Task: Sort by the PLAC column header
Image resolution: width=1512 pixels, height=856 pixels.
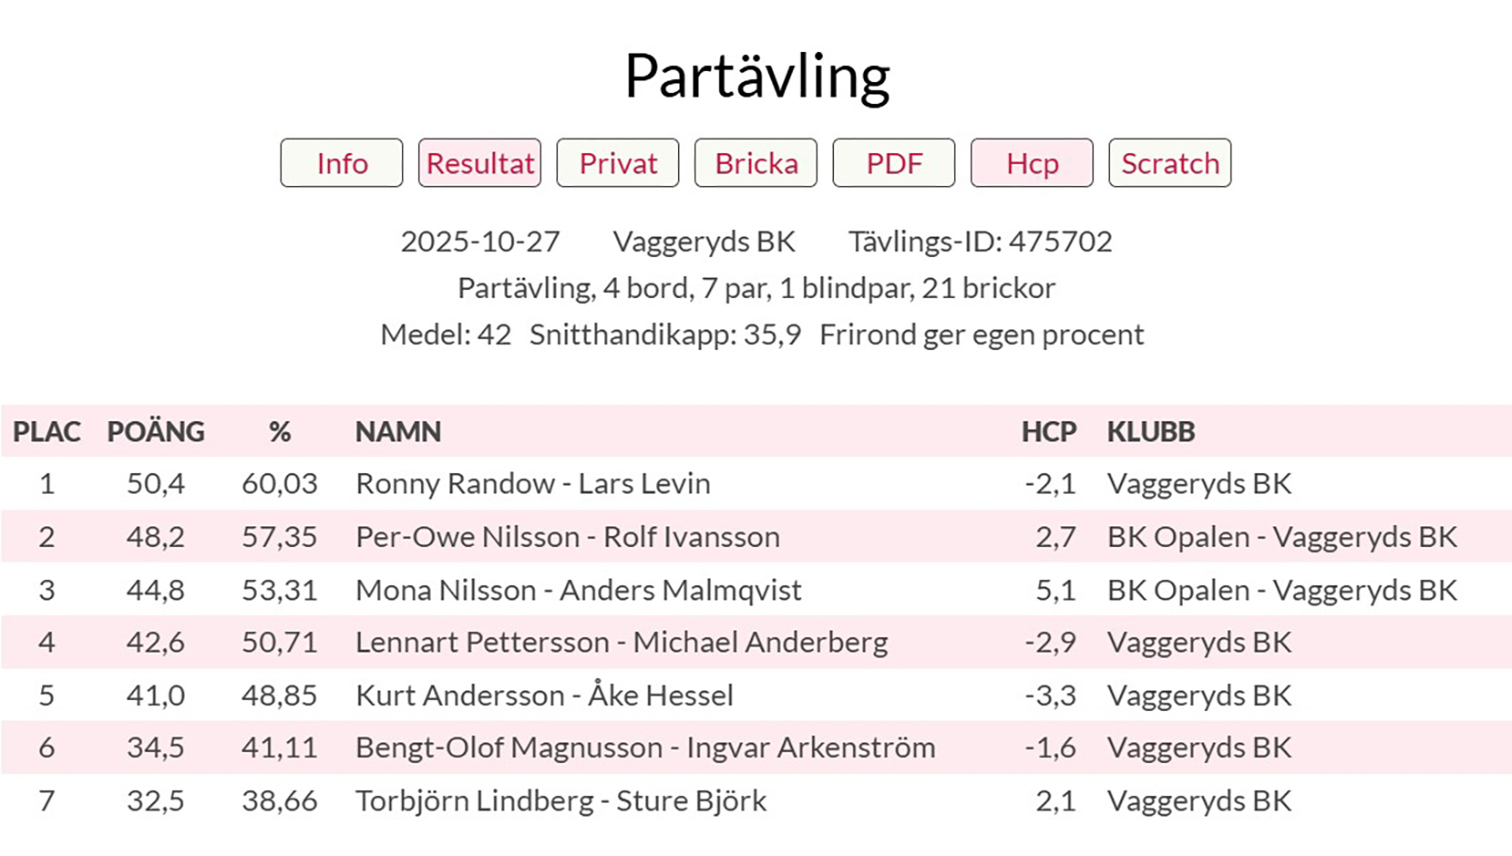Action: pyautogui.click(x=46, y=432)
